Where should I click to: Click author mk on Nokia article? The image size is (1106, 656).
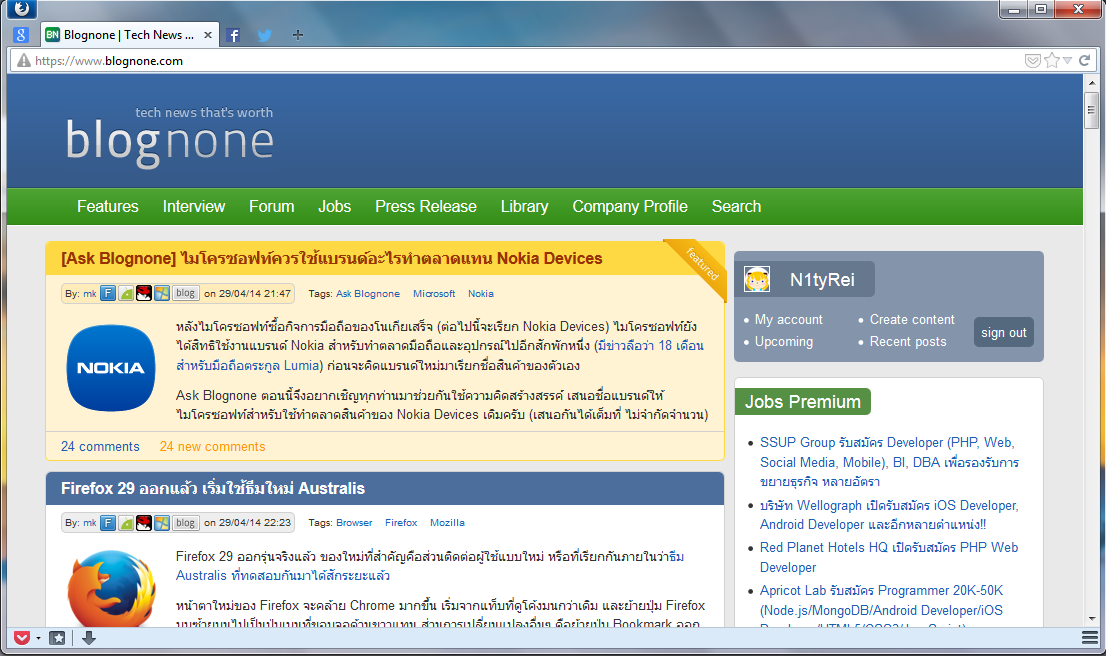click(90, 293)
